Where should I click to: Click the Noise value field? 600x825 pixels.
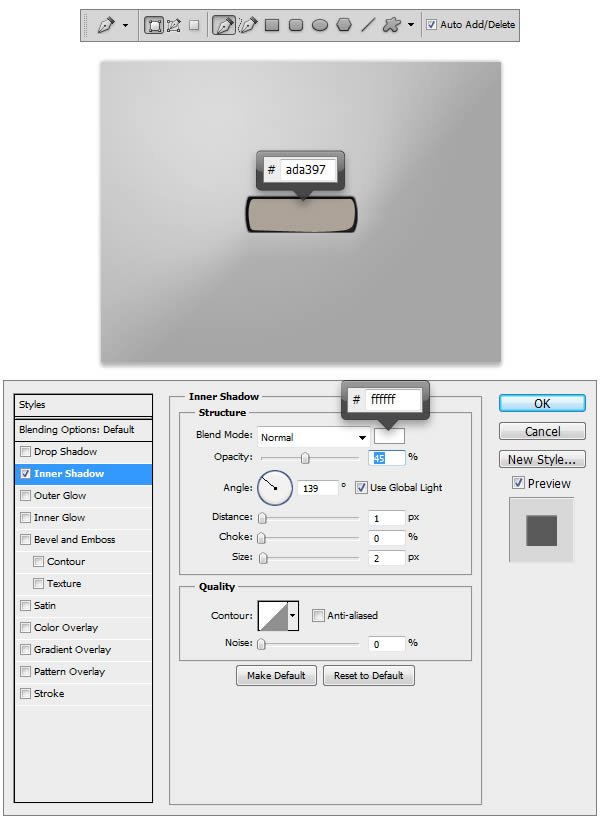(387, 644)
